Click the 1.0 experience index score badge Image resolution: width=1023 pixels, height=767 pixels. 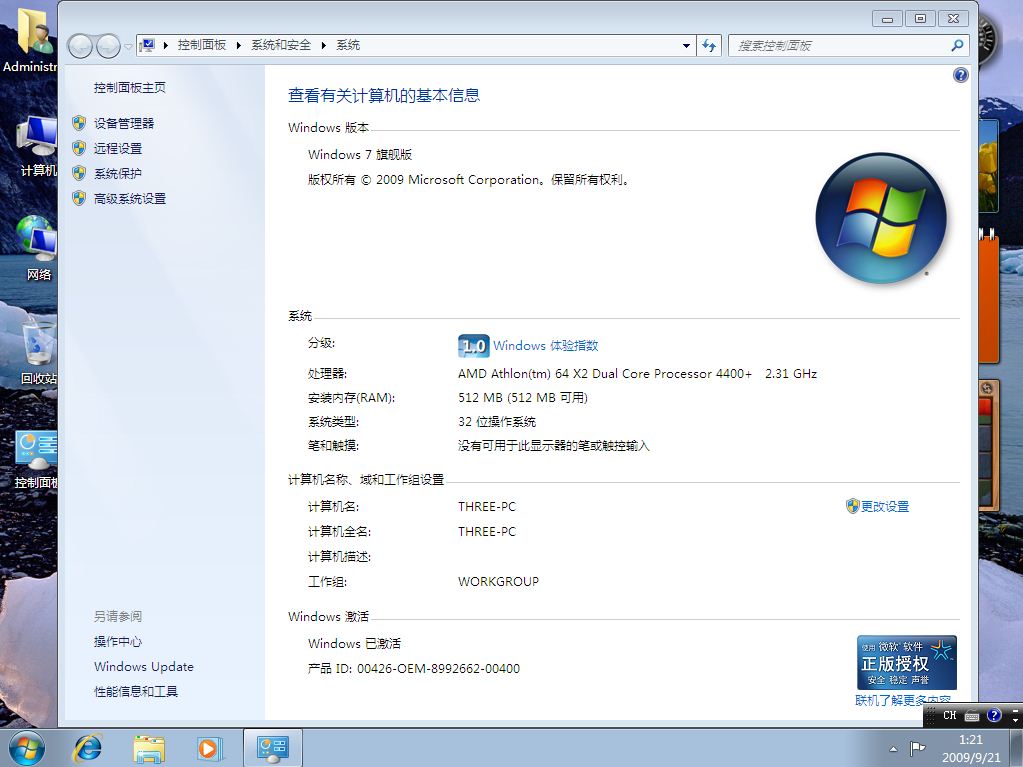point(474,346)
